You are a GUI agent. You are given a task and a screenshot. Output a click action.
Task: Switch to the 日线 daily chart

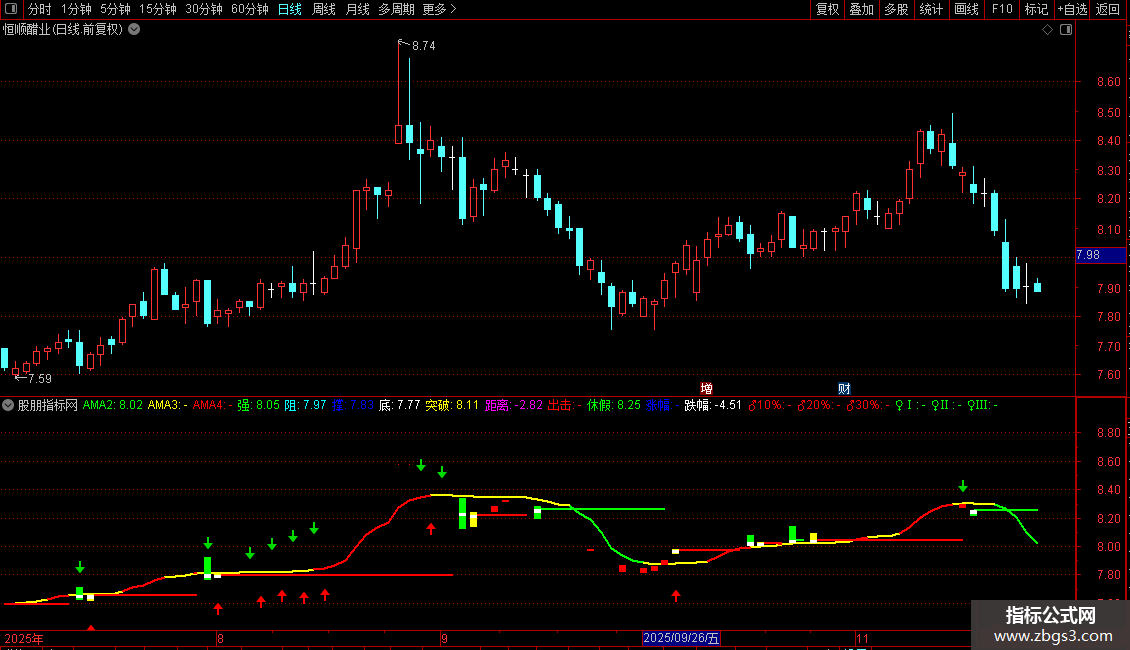(x=290, y=9)
